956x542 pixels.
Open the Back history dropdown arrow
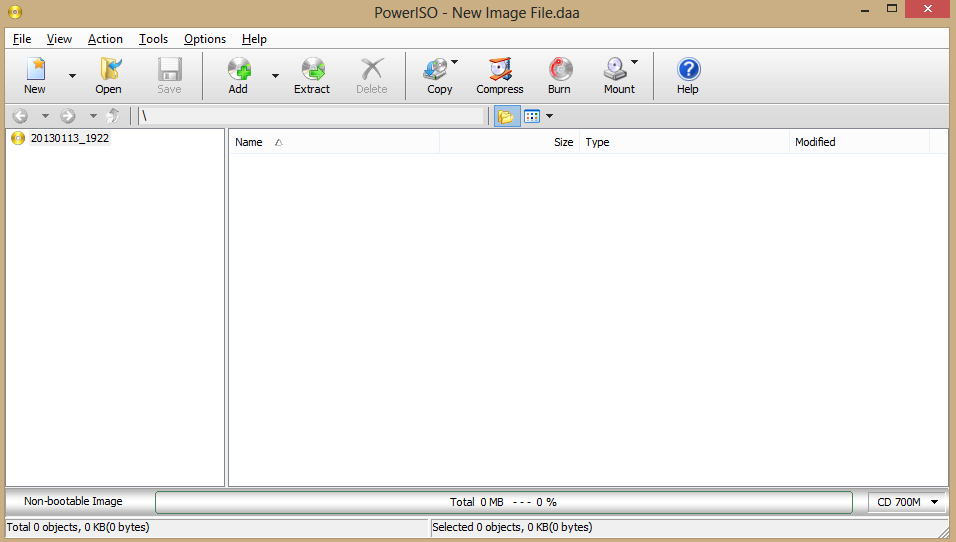[45, 116]
